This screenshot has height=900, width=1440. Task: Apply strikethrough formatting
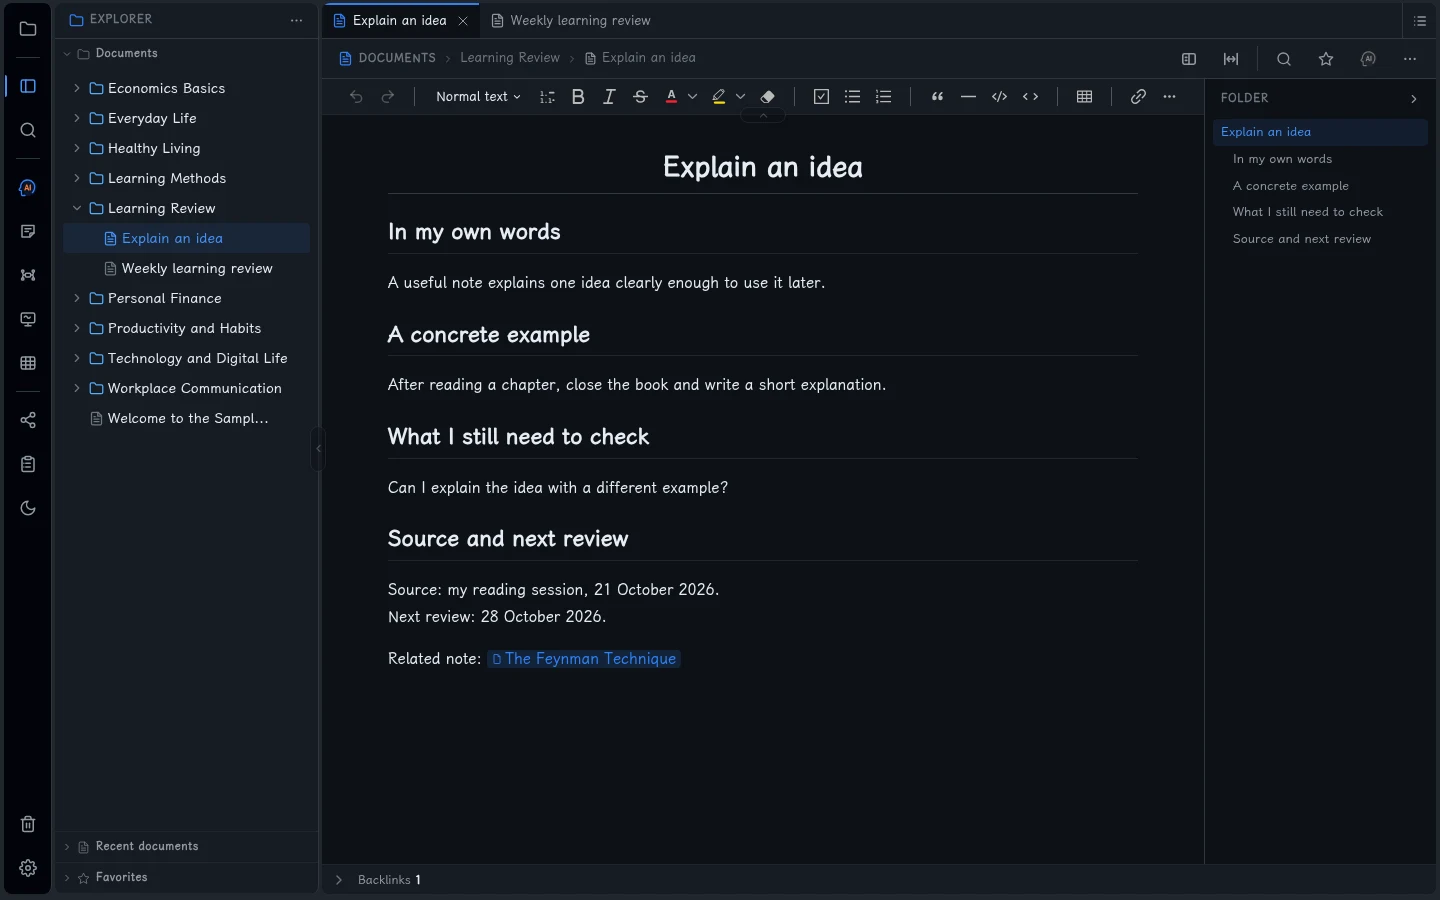(x=641, y=97)
